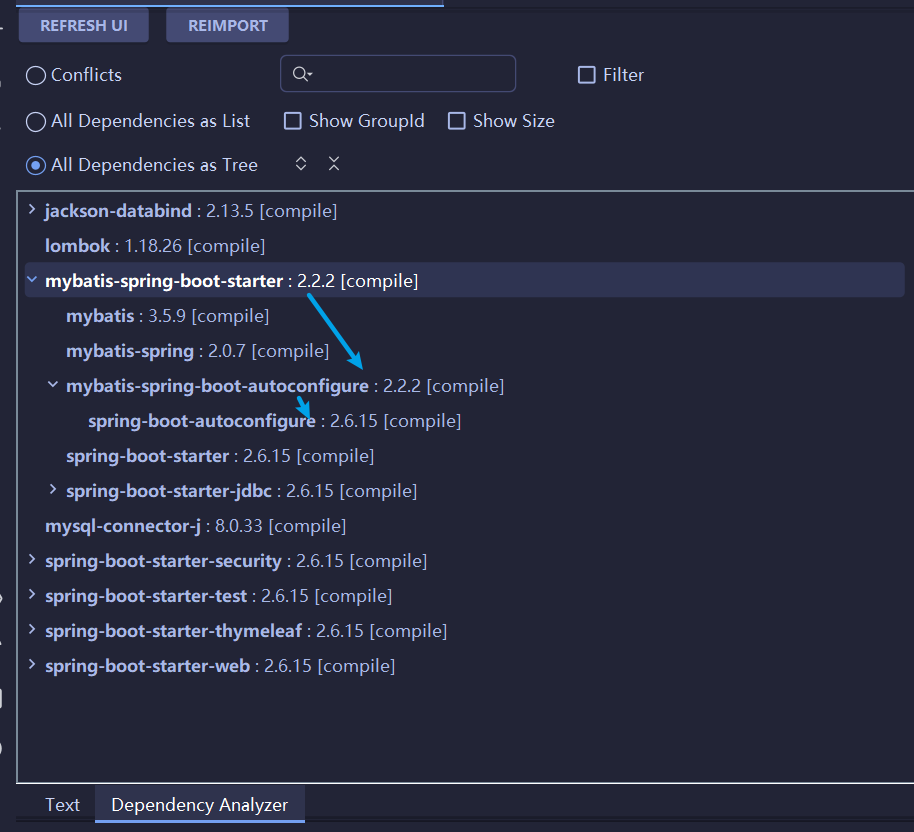The width and height of the screenshot is (914, 832).
Task: Click the Expand All icon
Action: (301, 164)
